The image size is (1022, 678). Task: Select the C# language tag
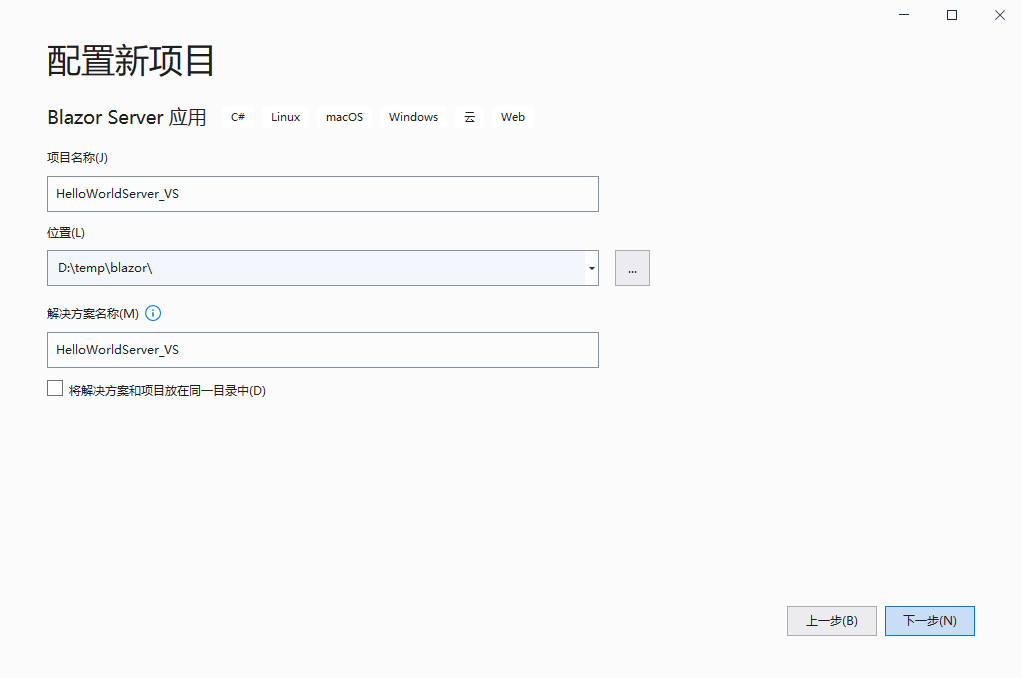tap(237, 117)
